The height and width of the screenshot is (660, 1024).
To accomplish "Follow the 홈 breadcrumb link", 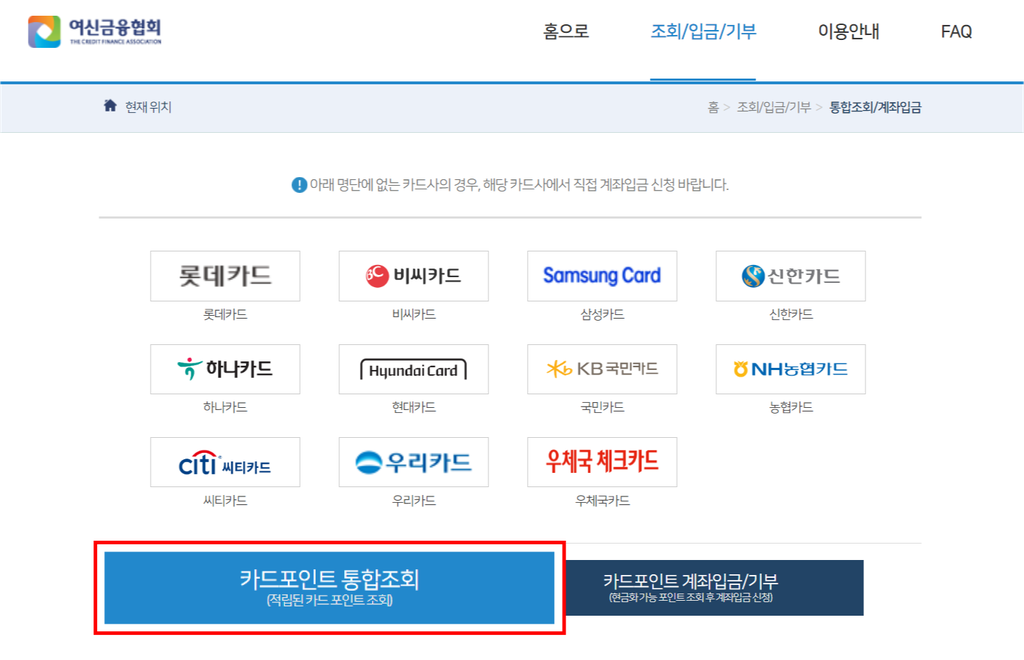I will [x=713, y=107].
